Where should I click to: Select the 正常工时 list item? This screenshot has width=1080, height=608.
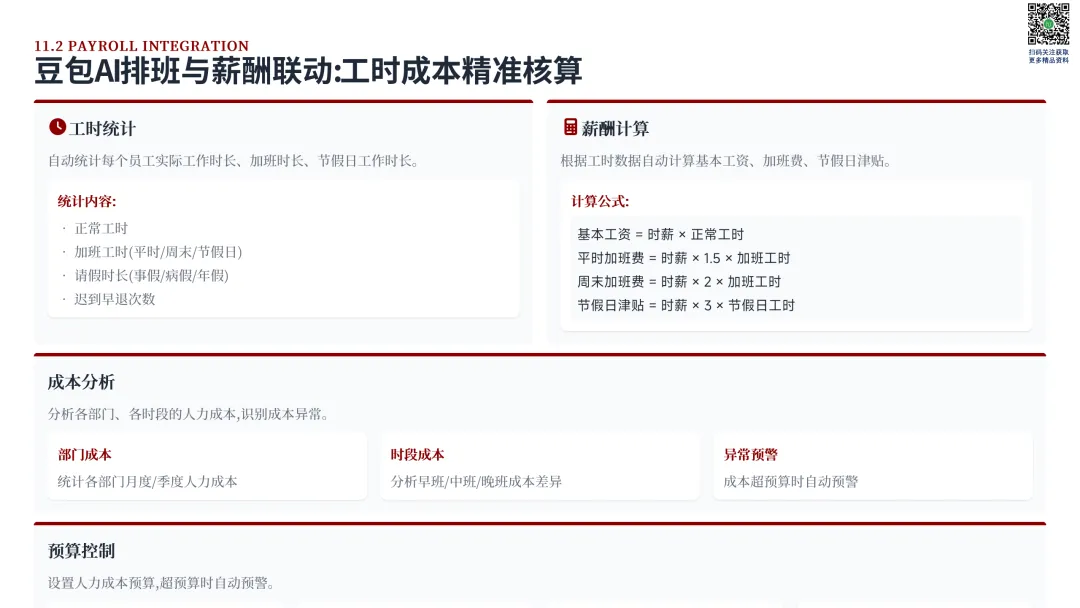pyautogui.click(x=101, y=229)
